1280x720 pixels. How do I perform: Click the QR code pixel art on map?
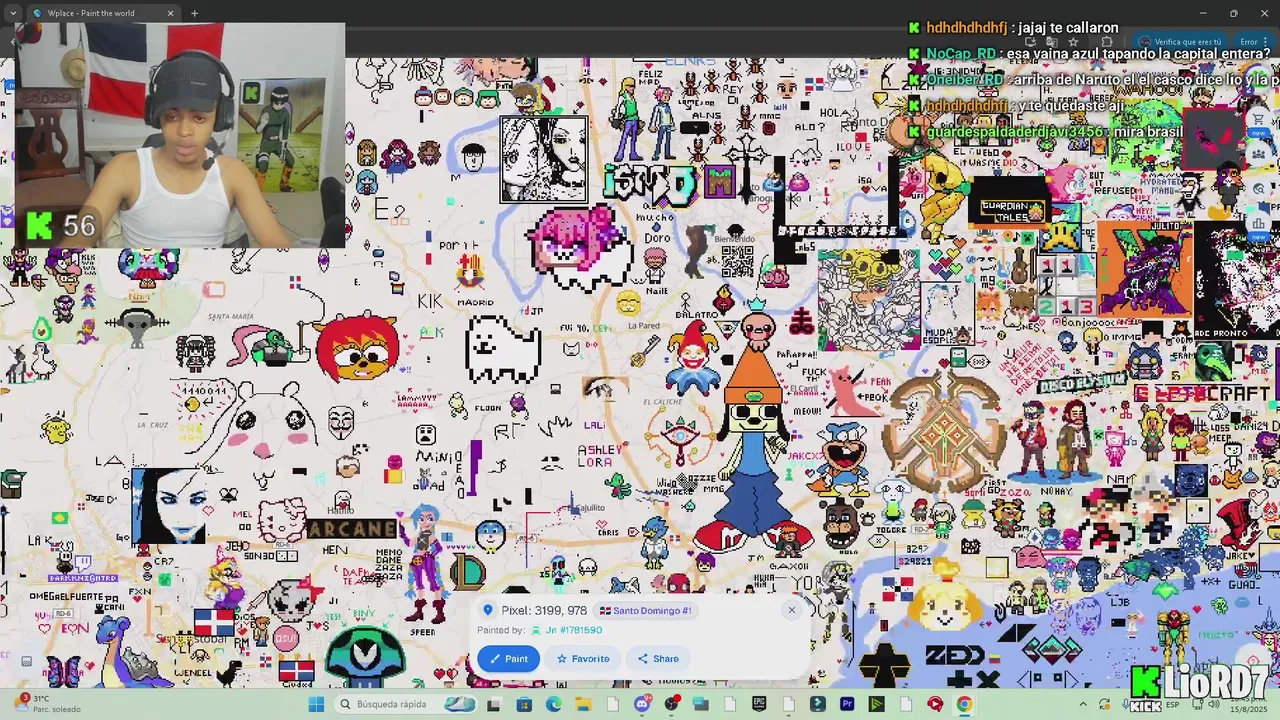click(x=737, y=261)
